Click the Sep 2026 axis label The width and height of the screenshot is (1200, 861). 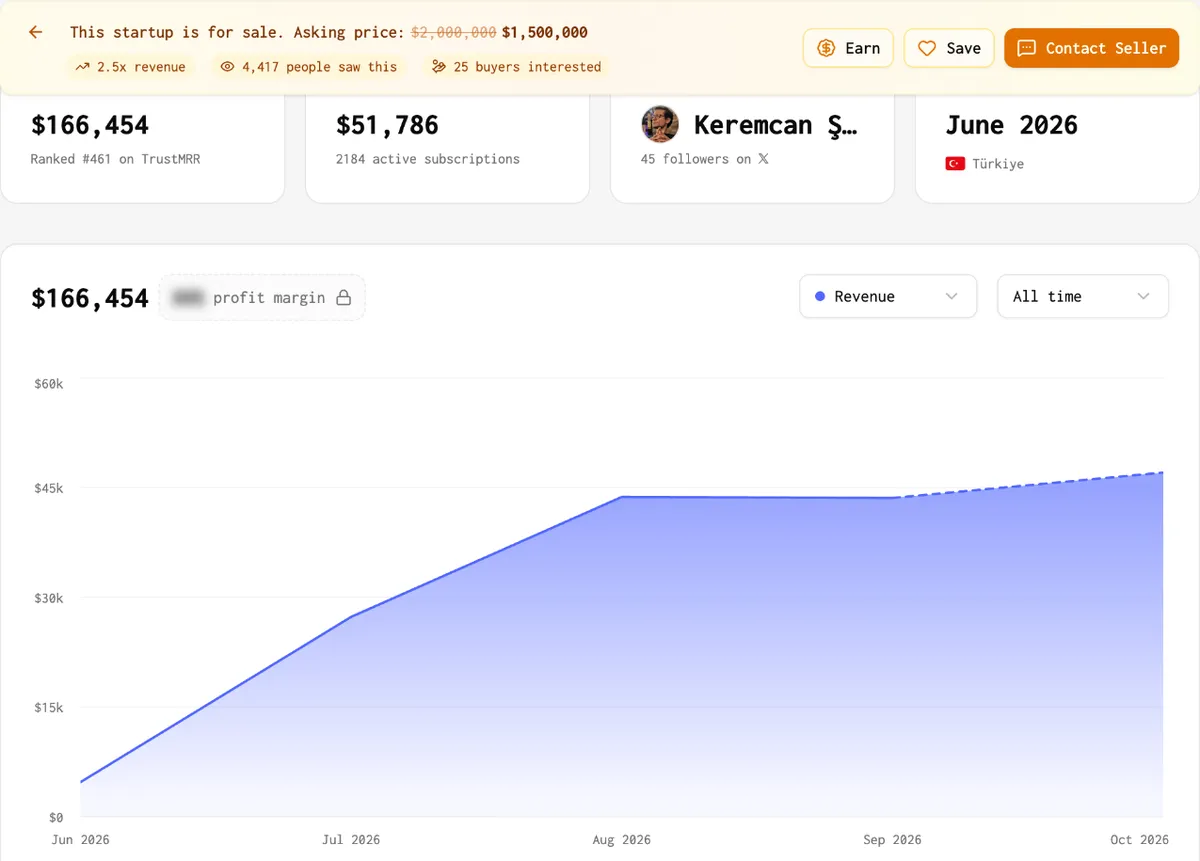892,840
